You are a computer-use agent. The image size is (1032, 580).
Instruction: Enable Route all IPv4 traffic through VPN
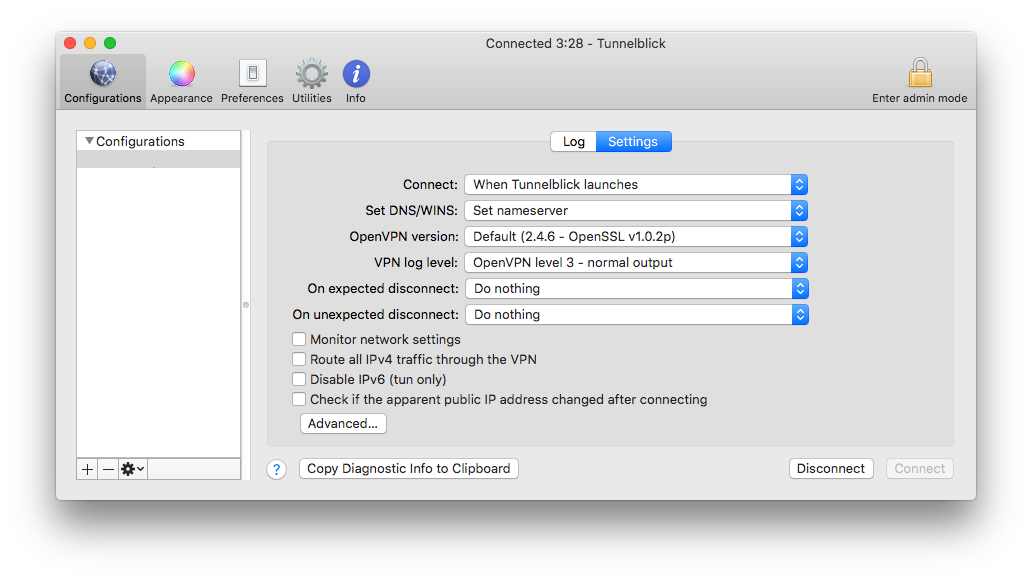tap(299, 359)
